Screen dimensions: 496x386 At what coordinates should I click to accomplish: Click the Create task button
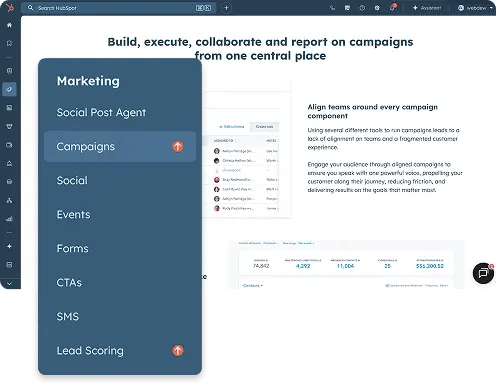[264, 127]
